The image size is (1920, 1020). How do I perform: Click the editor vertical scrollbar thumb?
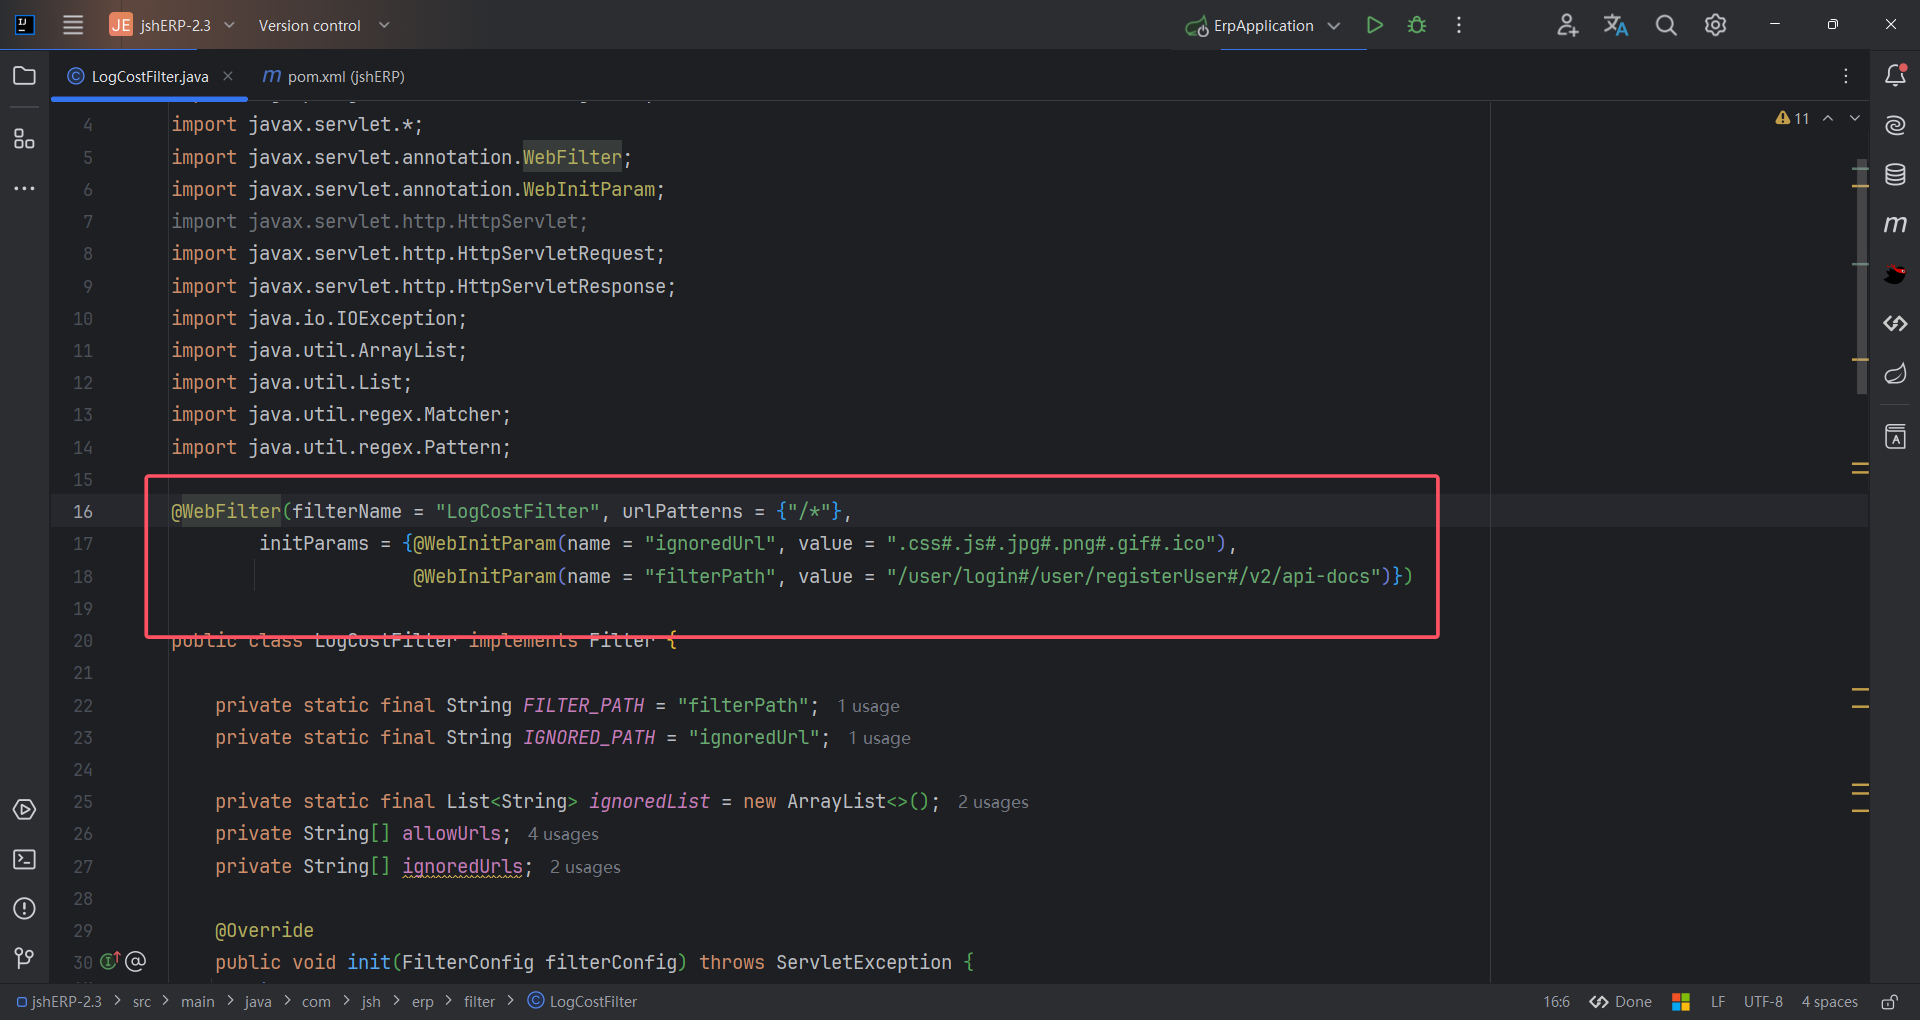[1861, 276]
